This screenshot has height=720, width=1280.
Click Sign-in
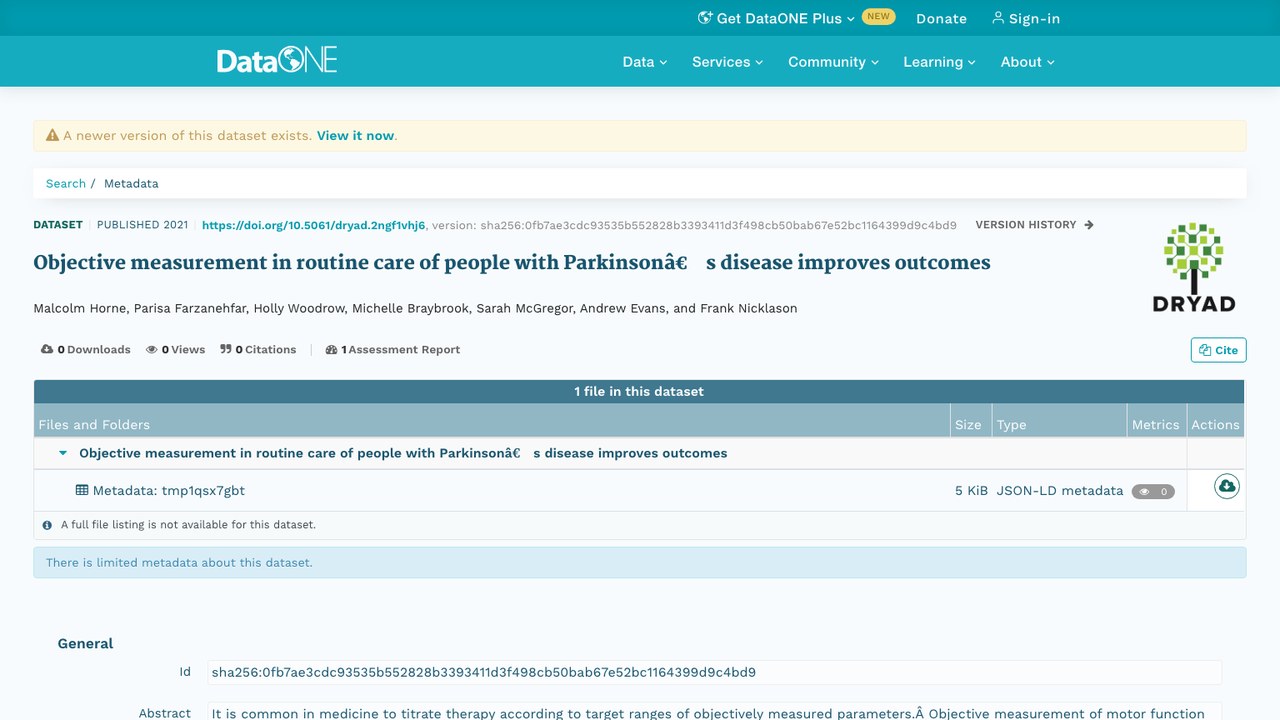[x=1025, y=18]
